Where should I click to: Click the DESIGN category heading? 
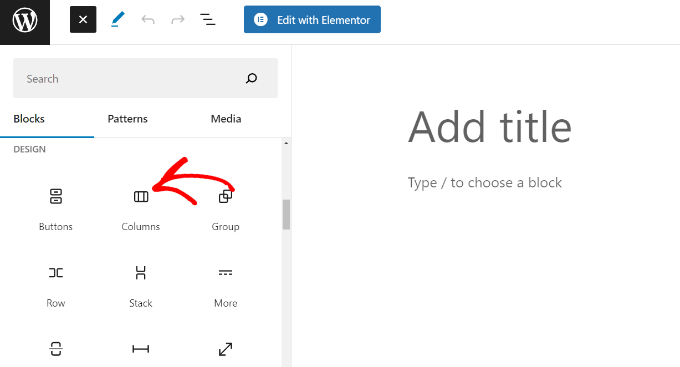[x=29, y=149]
